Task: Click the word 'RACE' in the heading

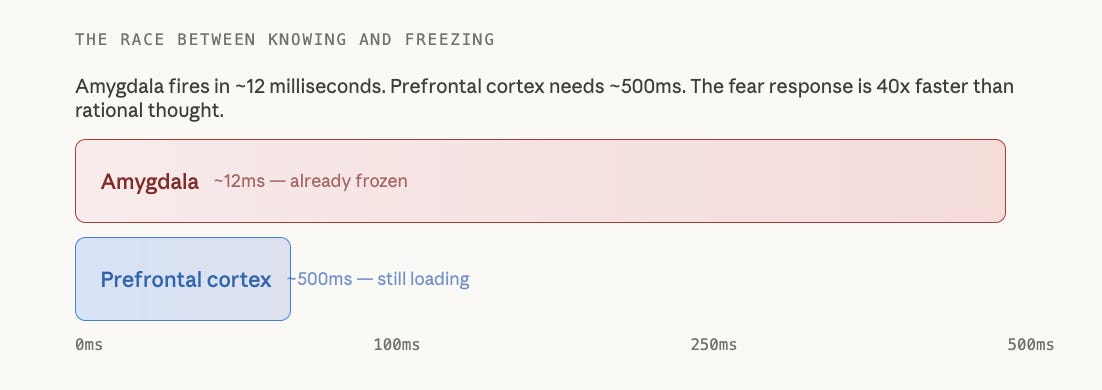Action: [143, 39]
